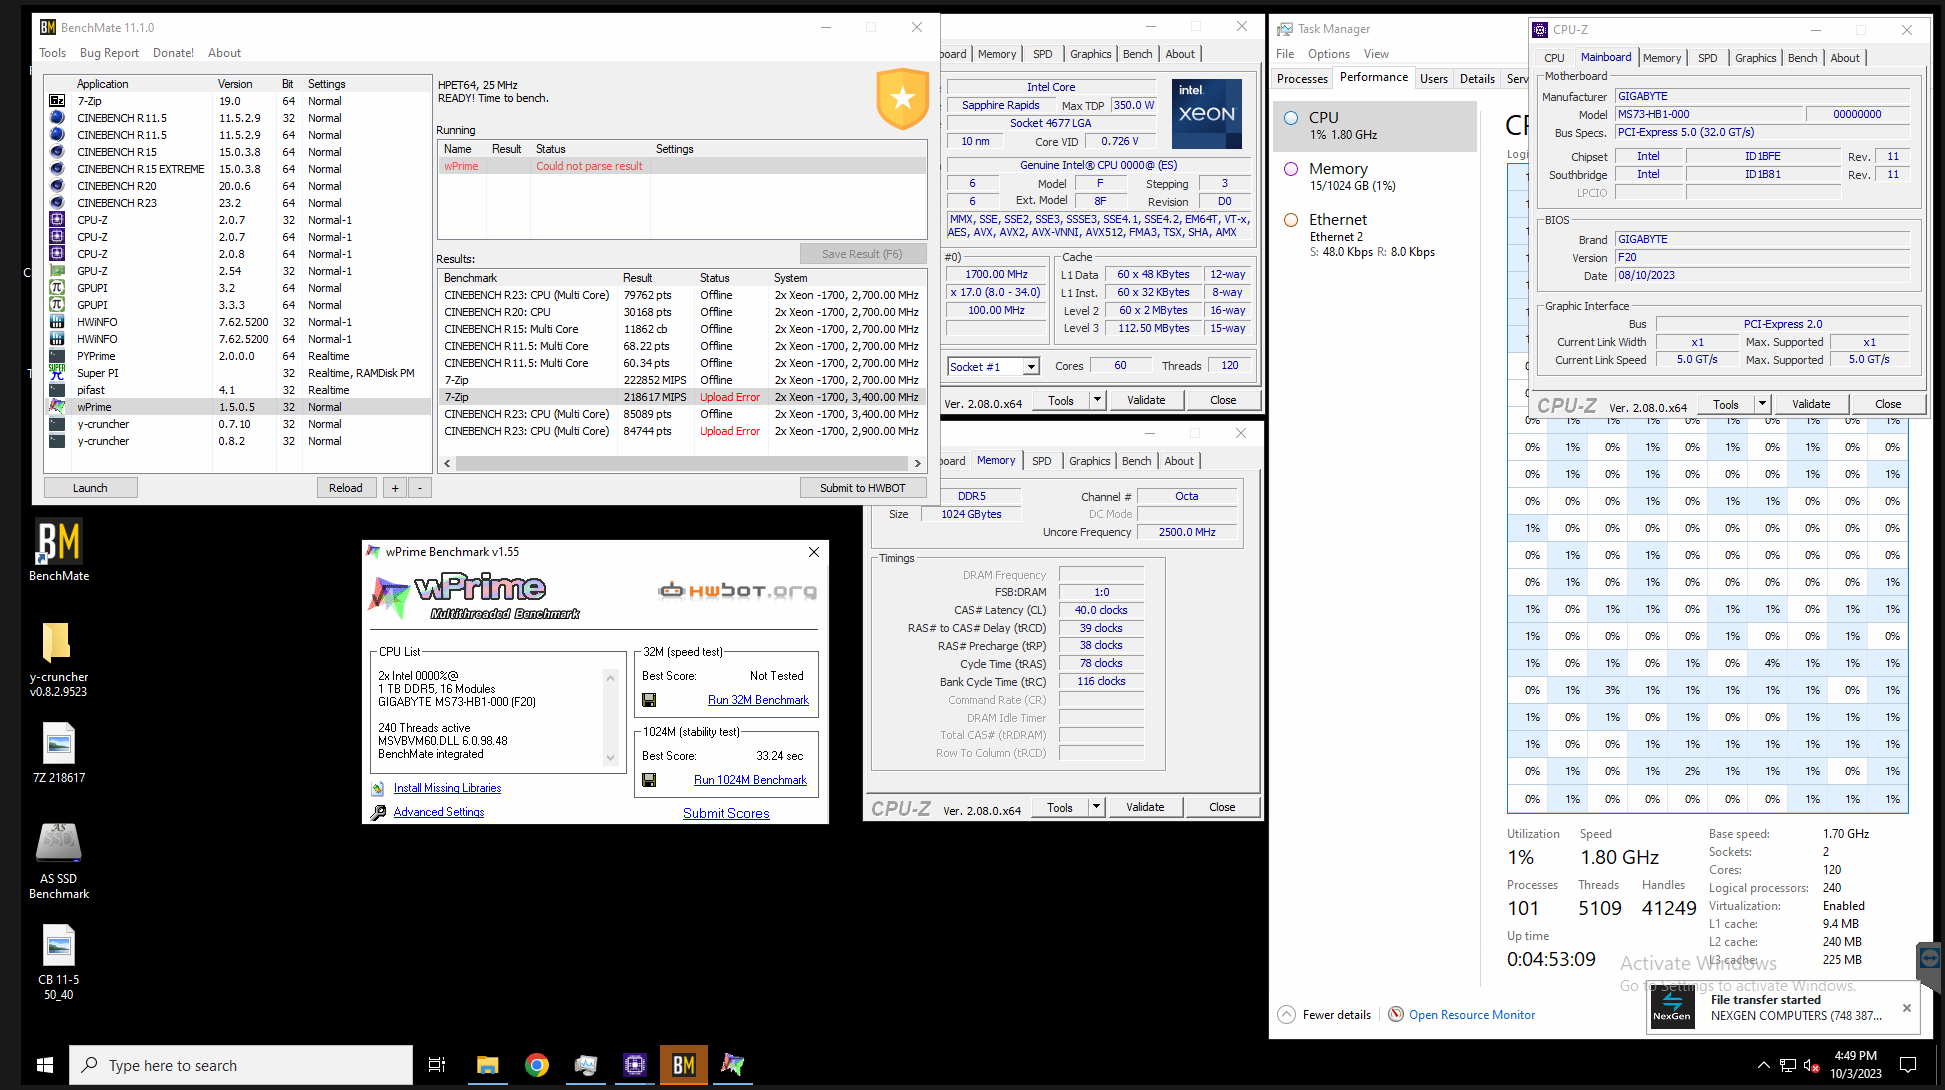
Task: Dismiss NexGen file transfer notification
Action: (1907, 1008)
